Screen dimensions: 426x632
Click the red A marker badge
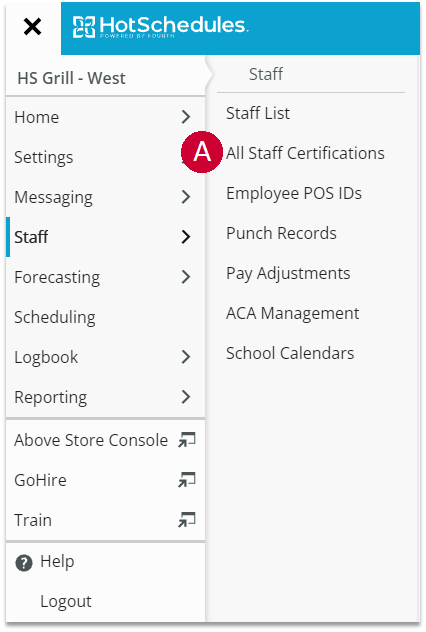point(202,152)
